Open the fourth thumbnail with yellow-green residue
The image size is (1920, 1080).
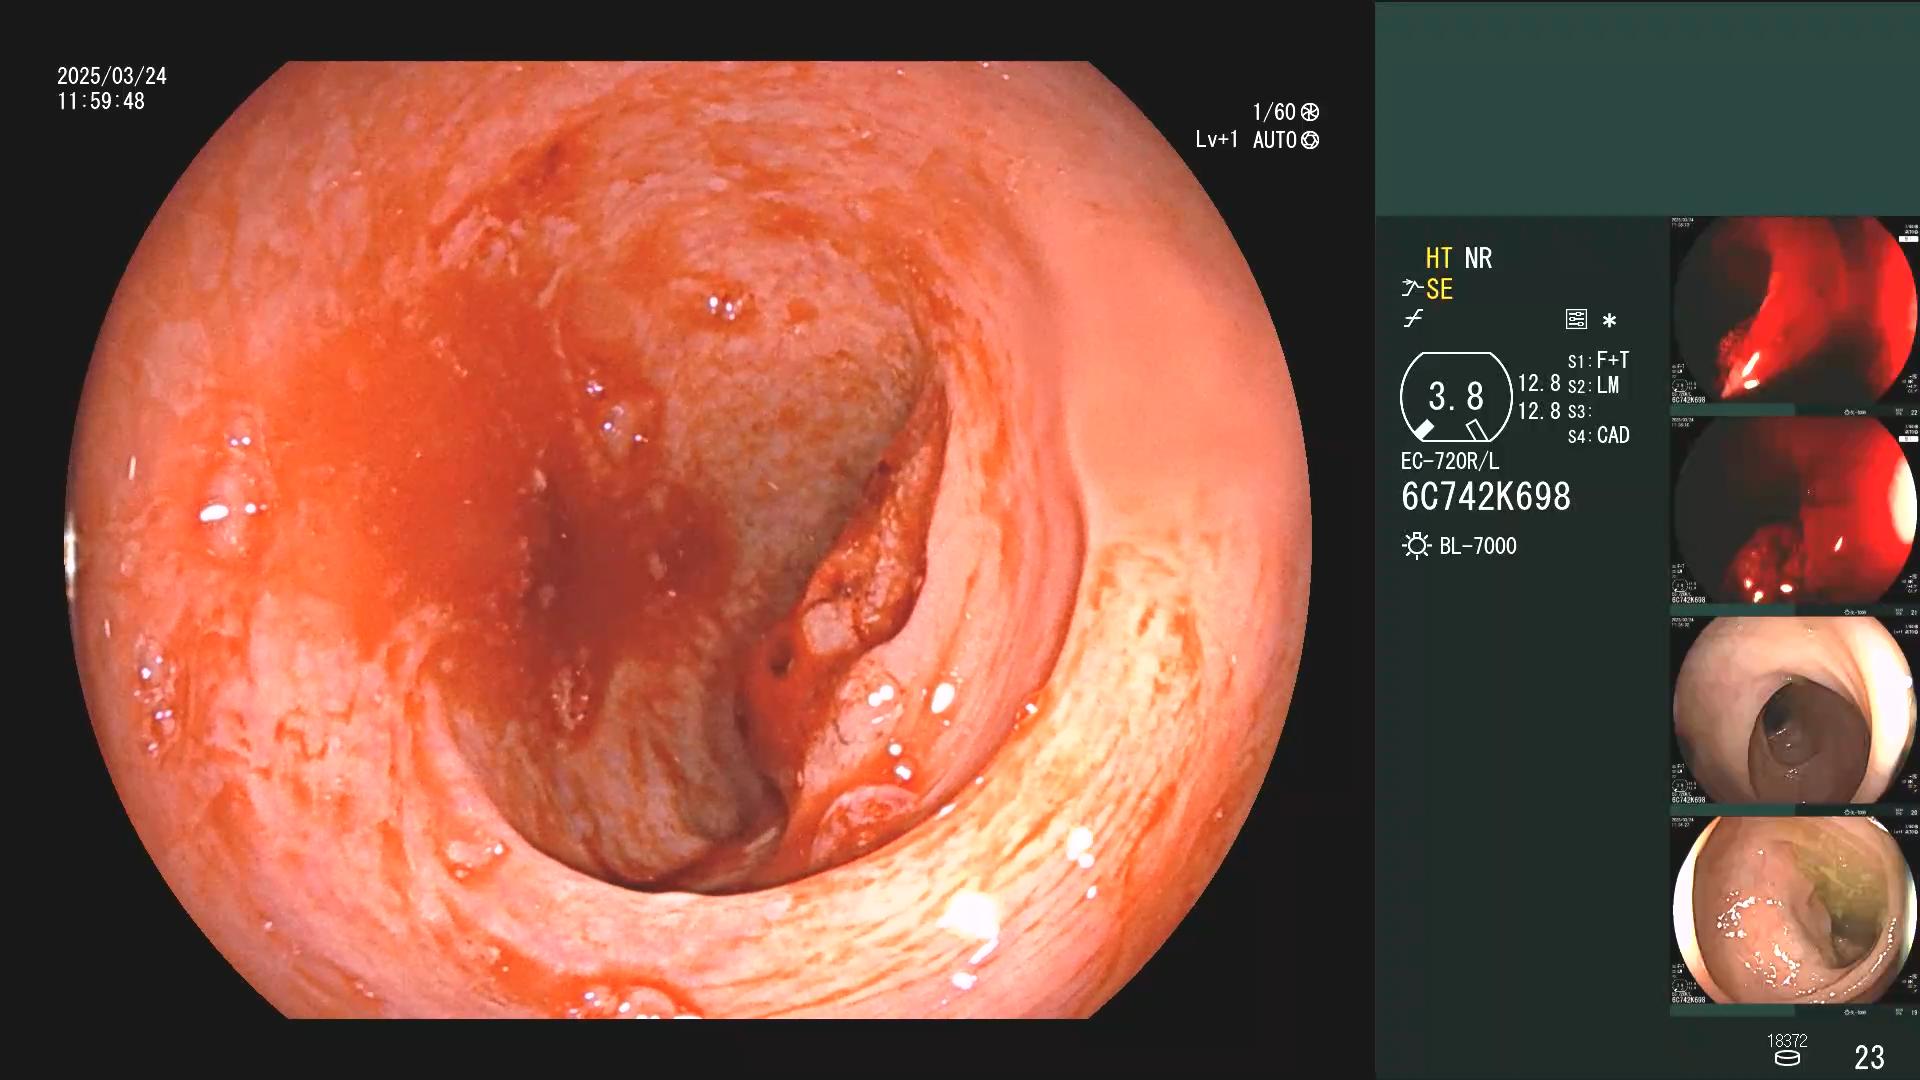tap(1795, 911)
